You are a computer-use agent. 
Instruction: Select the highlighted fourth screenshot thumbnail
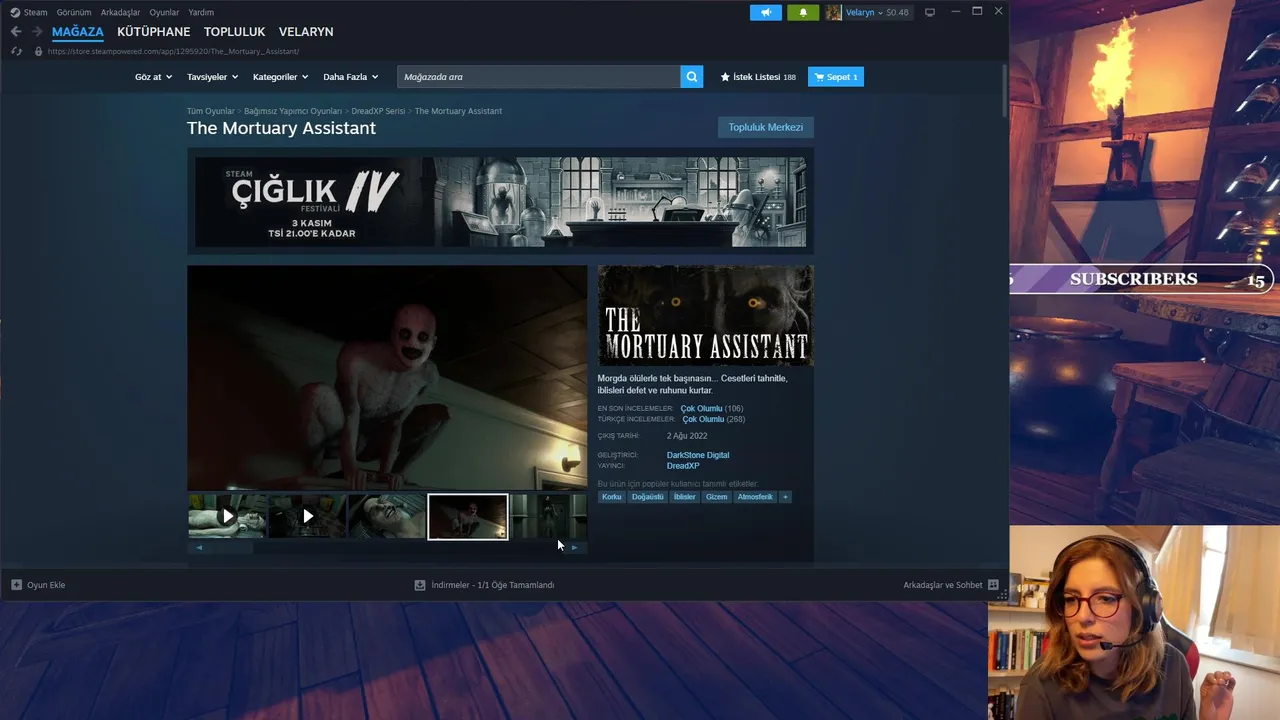468,517
